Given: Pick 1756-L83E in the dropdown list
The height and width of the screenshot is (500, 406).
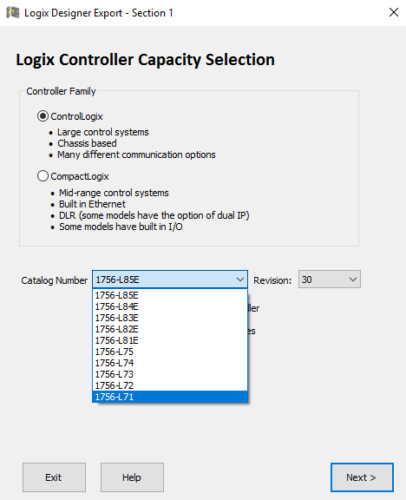Looking at the screenshot, I should point(170,318).
